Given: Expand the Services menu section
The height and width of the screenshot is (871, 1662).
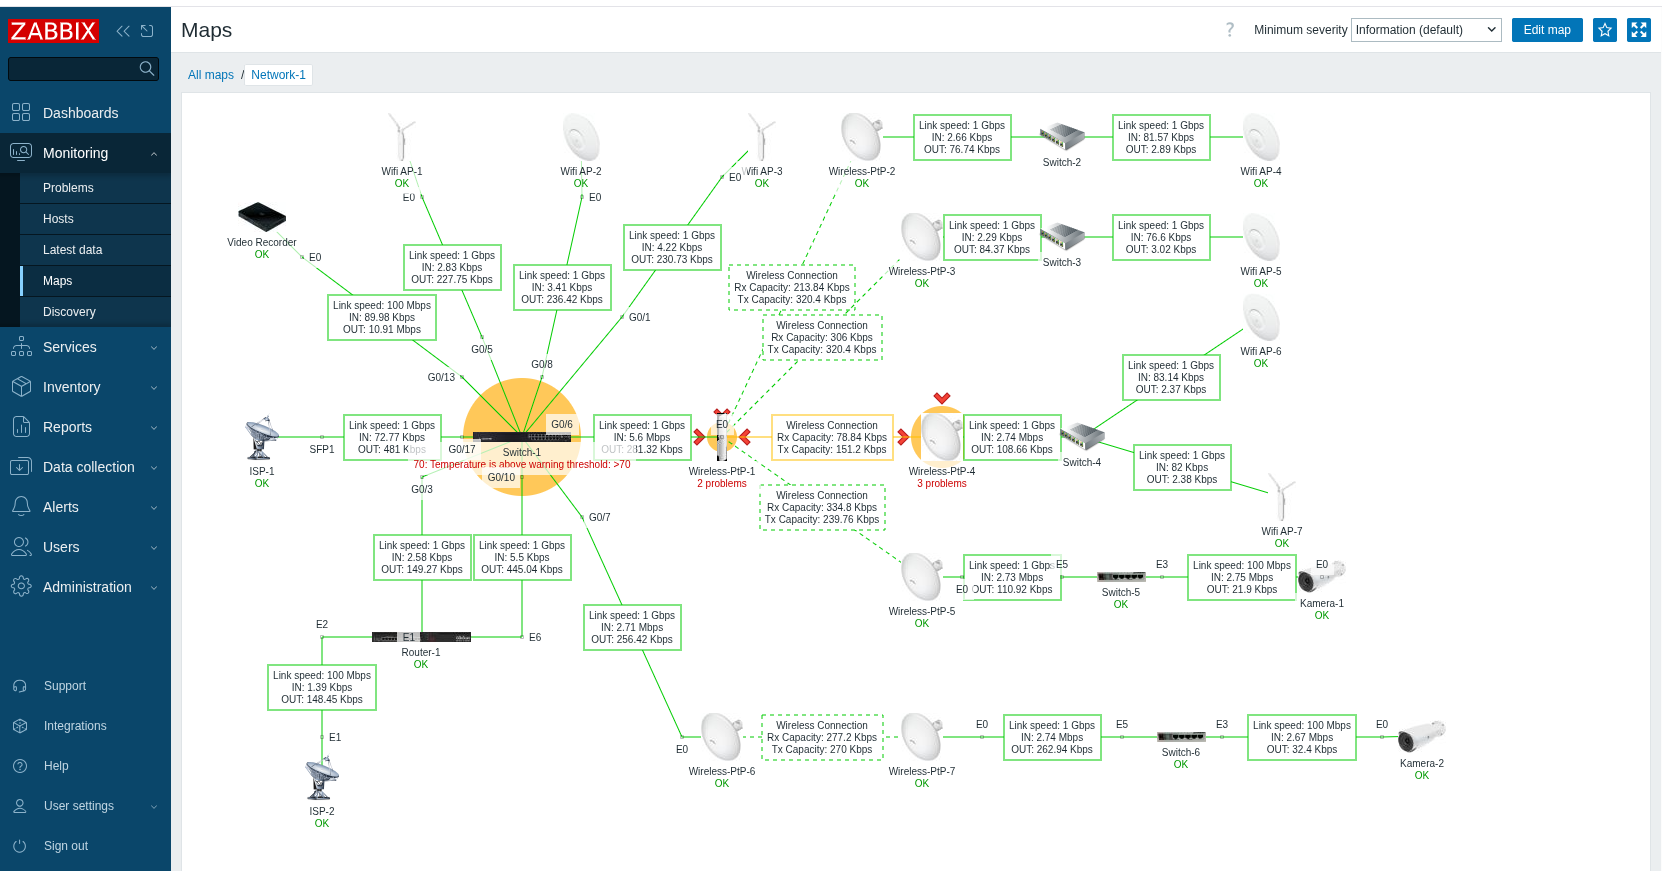Looking at the screenshot, I should coord(85,347).
